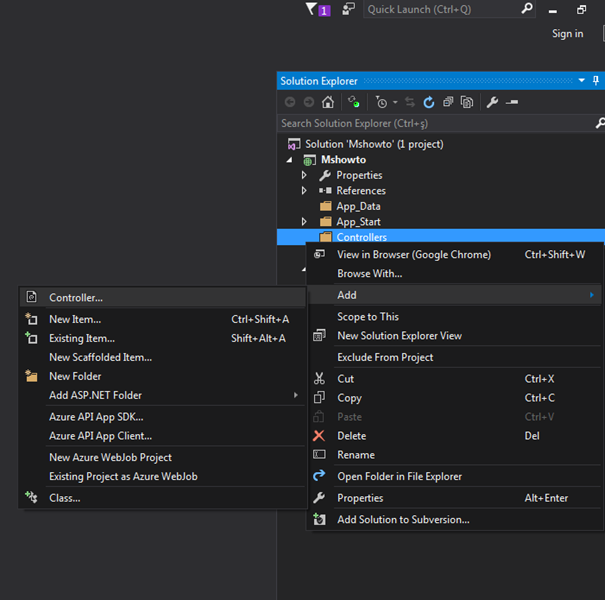Choose Existing Project as Azure WebJob
Image resolution: width=605 pixels, height=600 pixels.
[x=123, y=477]
